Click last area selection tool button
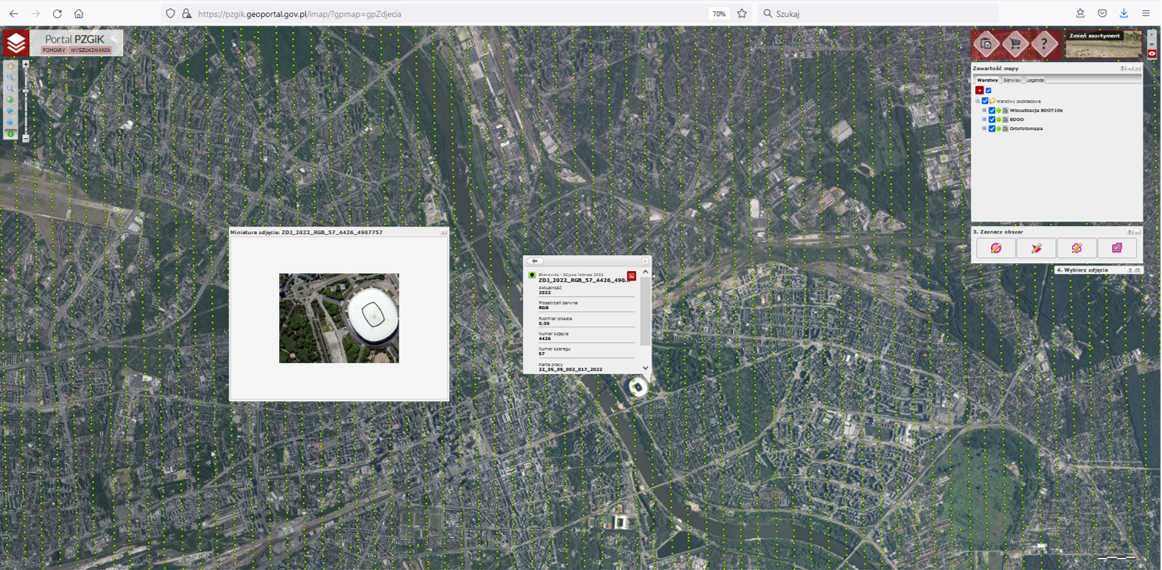Viewport: 1162px width, 570px height. coord(1116,248)
